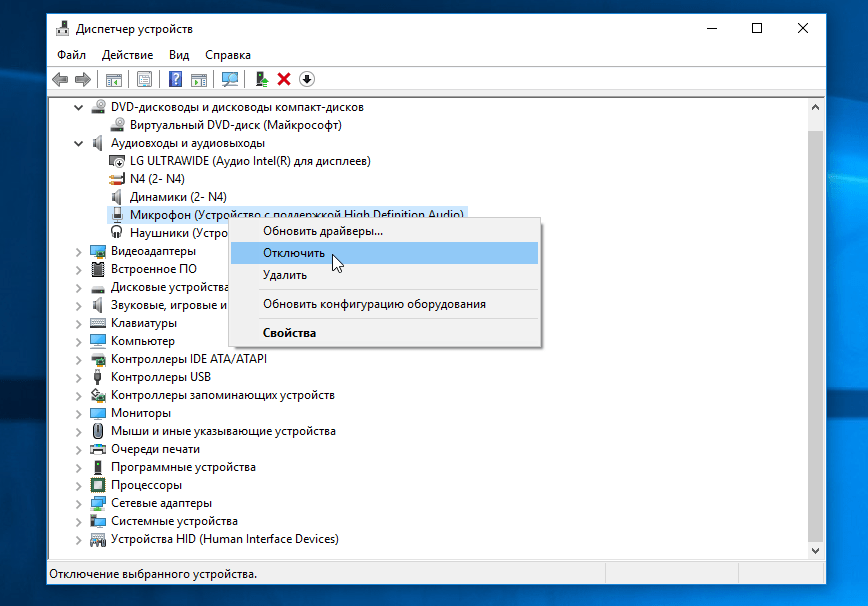This screenshot has width=868, height=606.
Task: Choose Отключить in the context menu
Action: 385,253
